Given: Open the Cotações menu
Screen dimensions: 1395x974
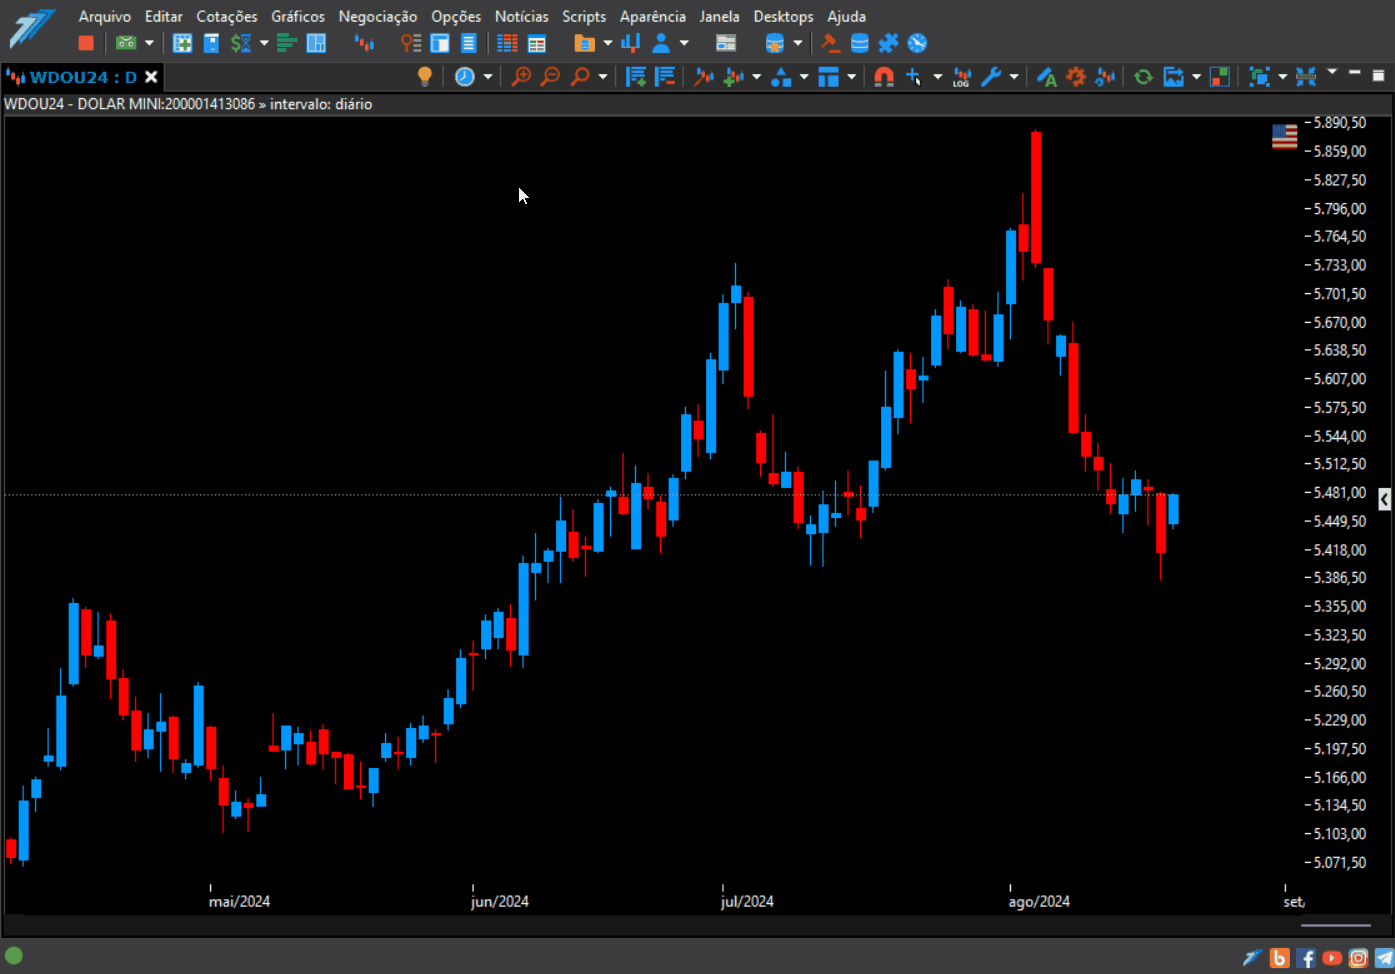Looking at the screenshot, I should (x=227, y=16).
